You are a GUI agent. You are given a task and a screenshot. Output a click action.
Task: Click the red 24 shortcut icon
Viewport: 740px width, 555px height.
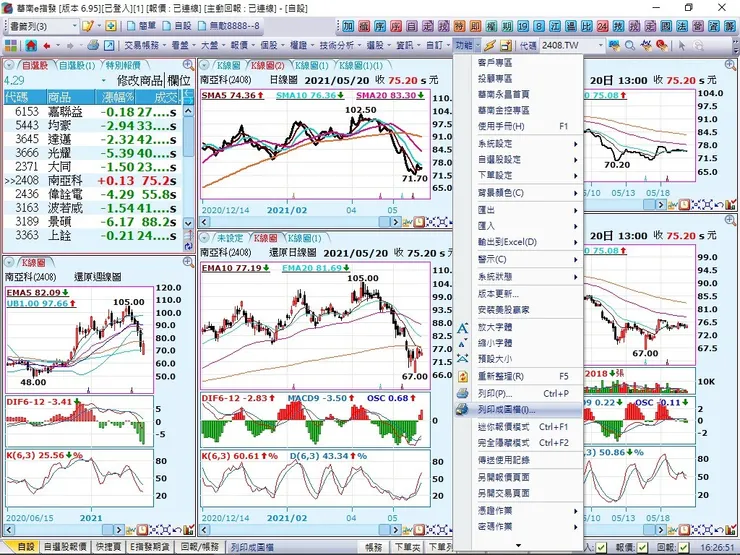click(x=602, y=26)
